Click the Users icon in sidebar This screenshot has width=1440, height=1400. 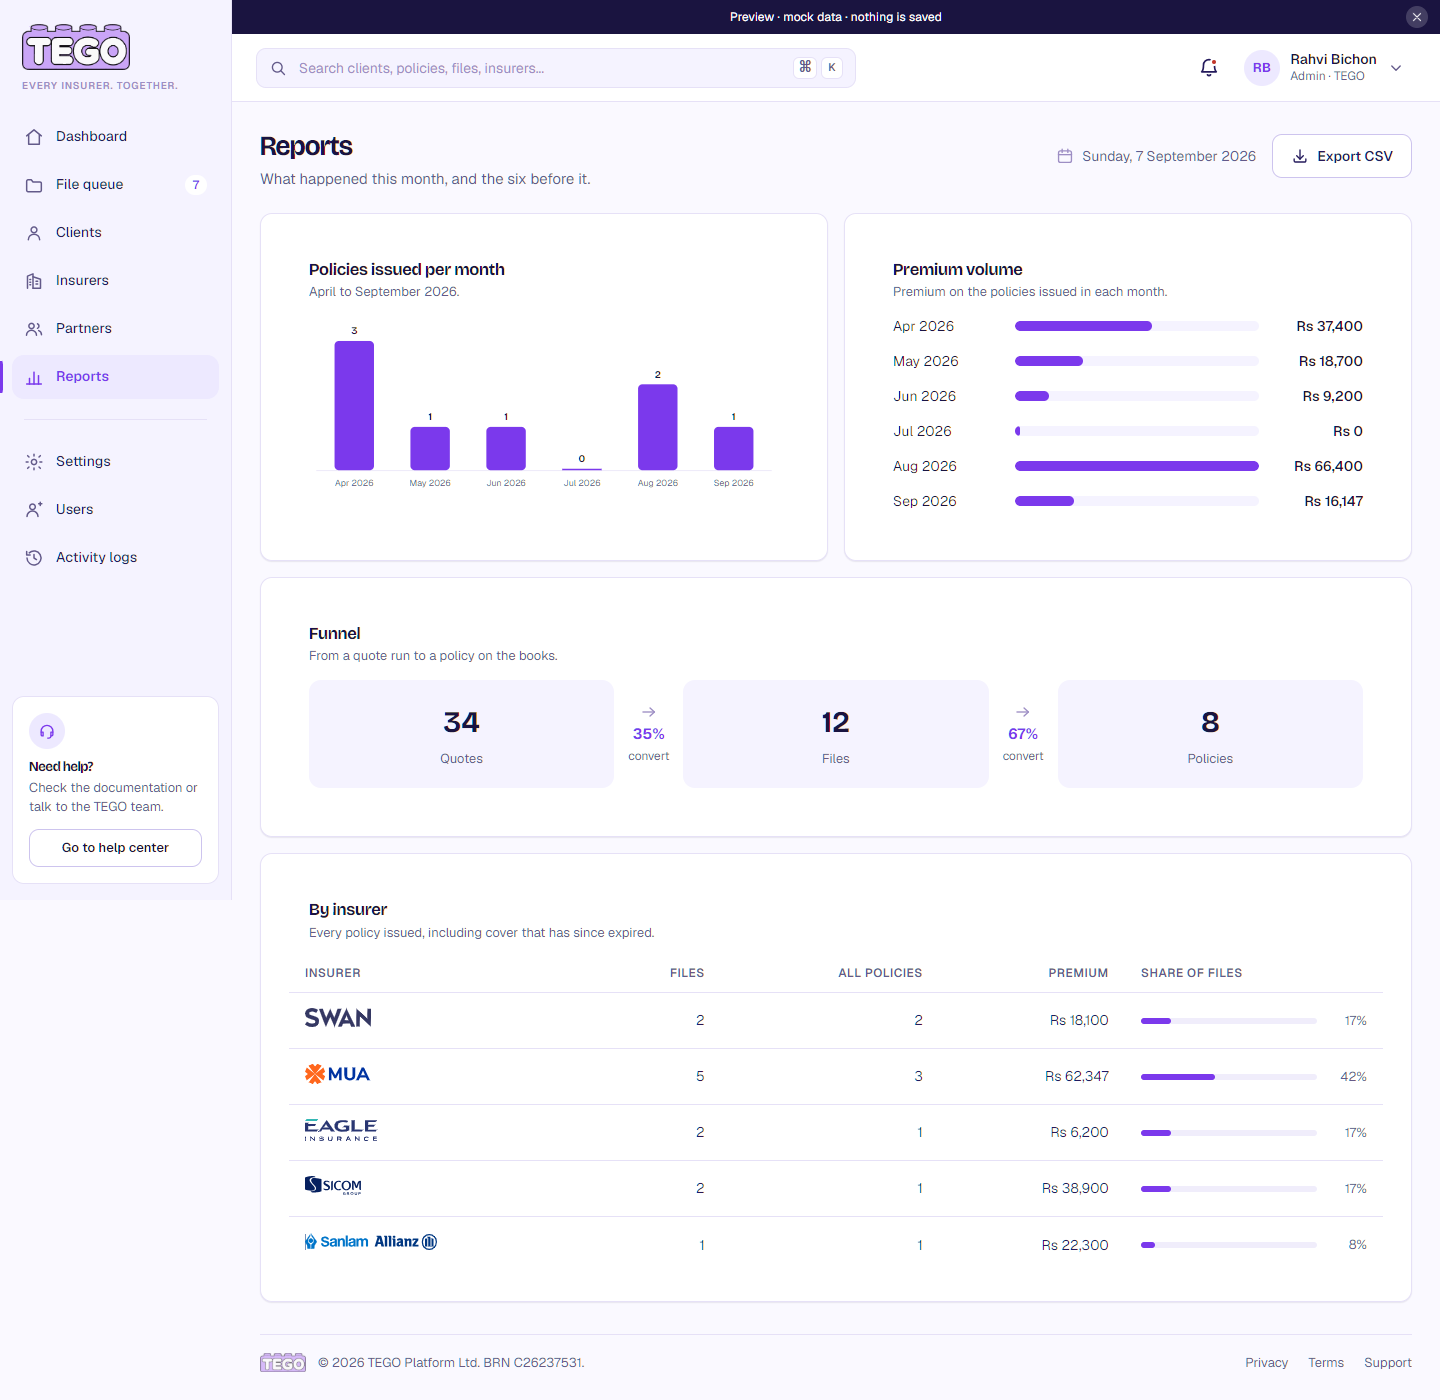34,510
